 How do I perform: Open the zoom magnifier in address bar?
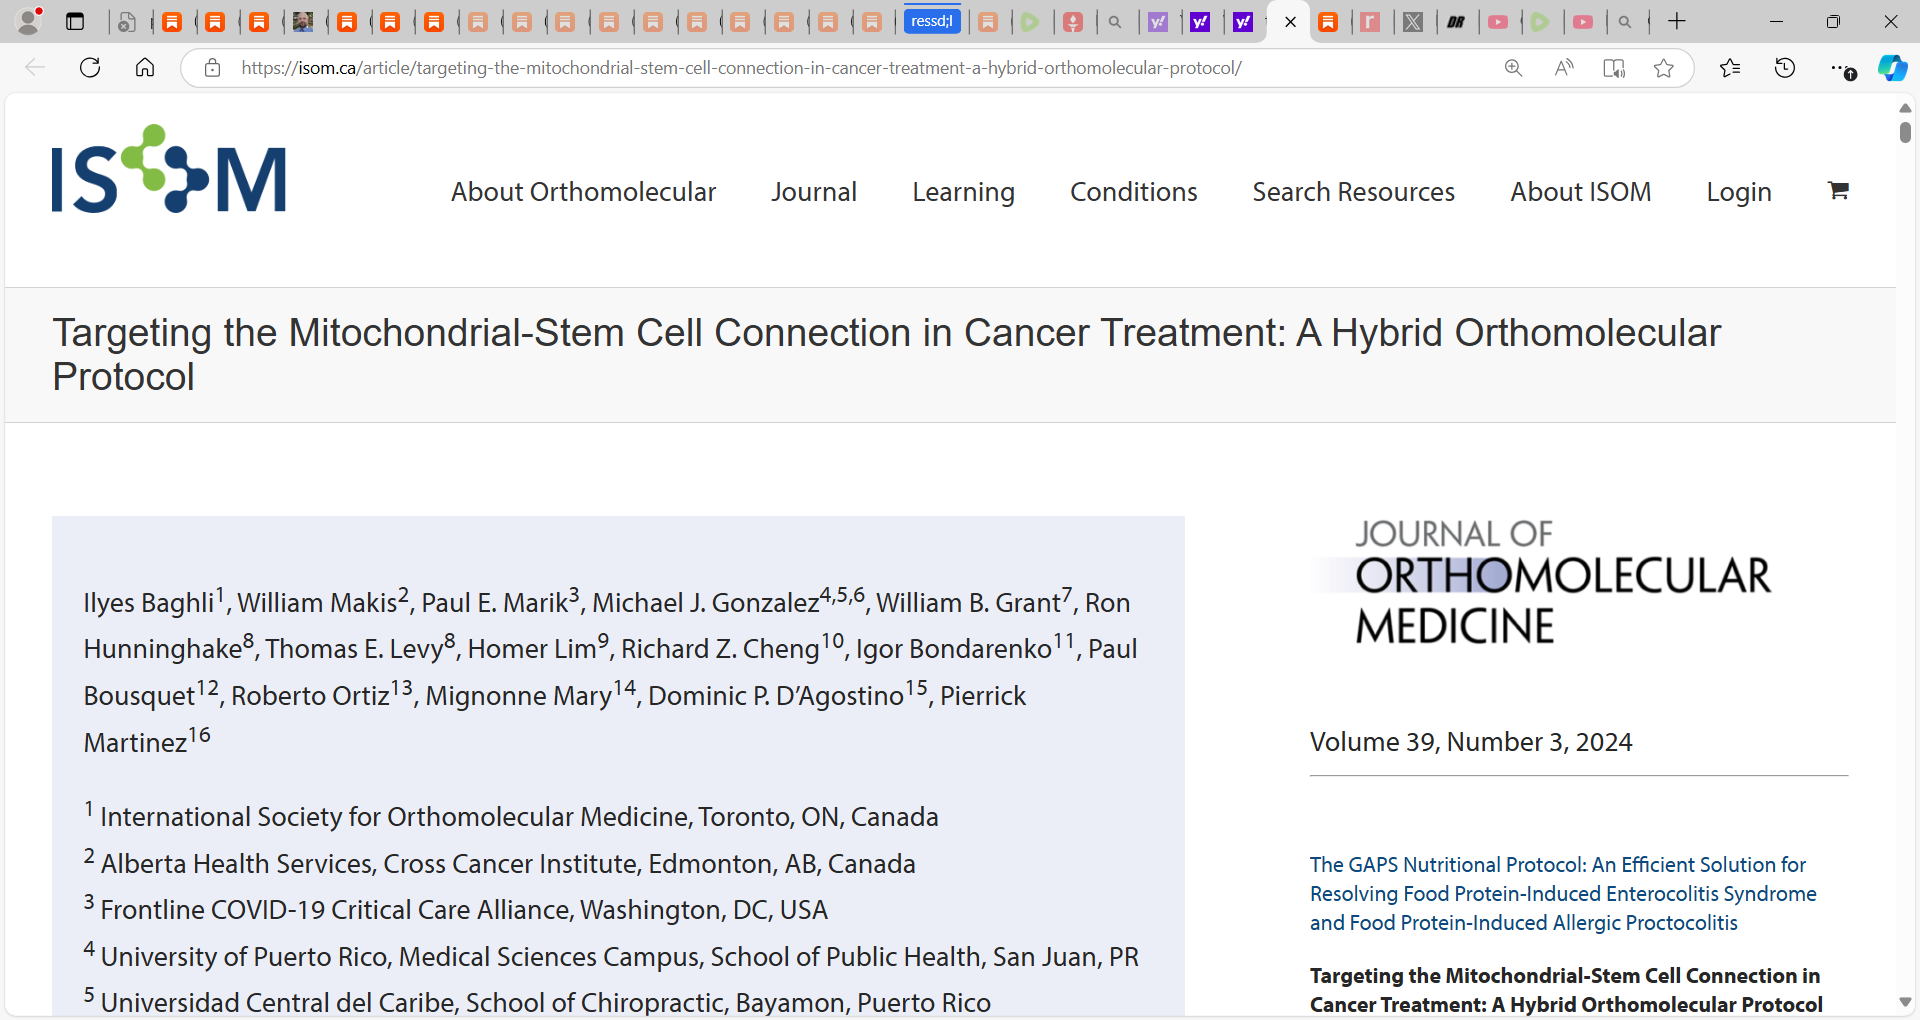tap(1513, 68)
